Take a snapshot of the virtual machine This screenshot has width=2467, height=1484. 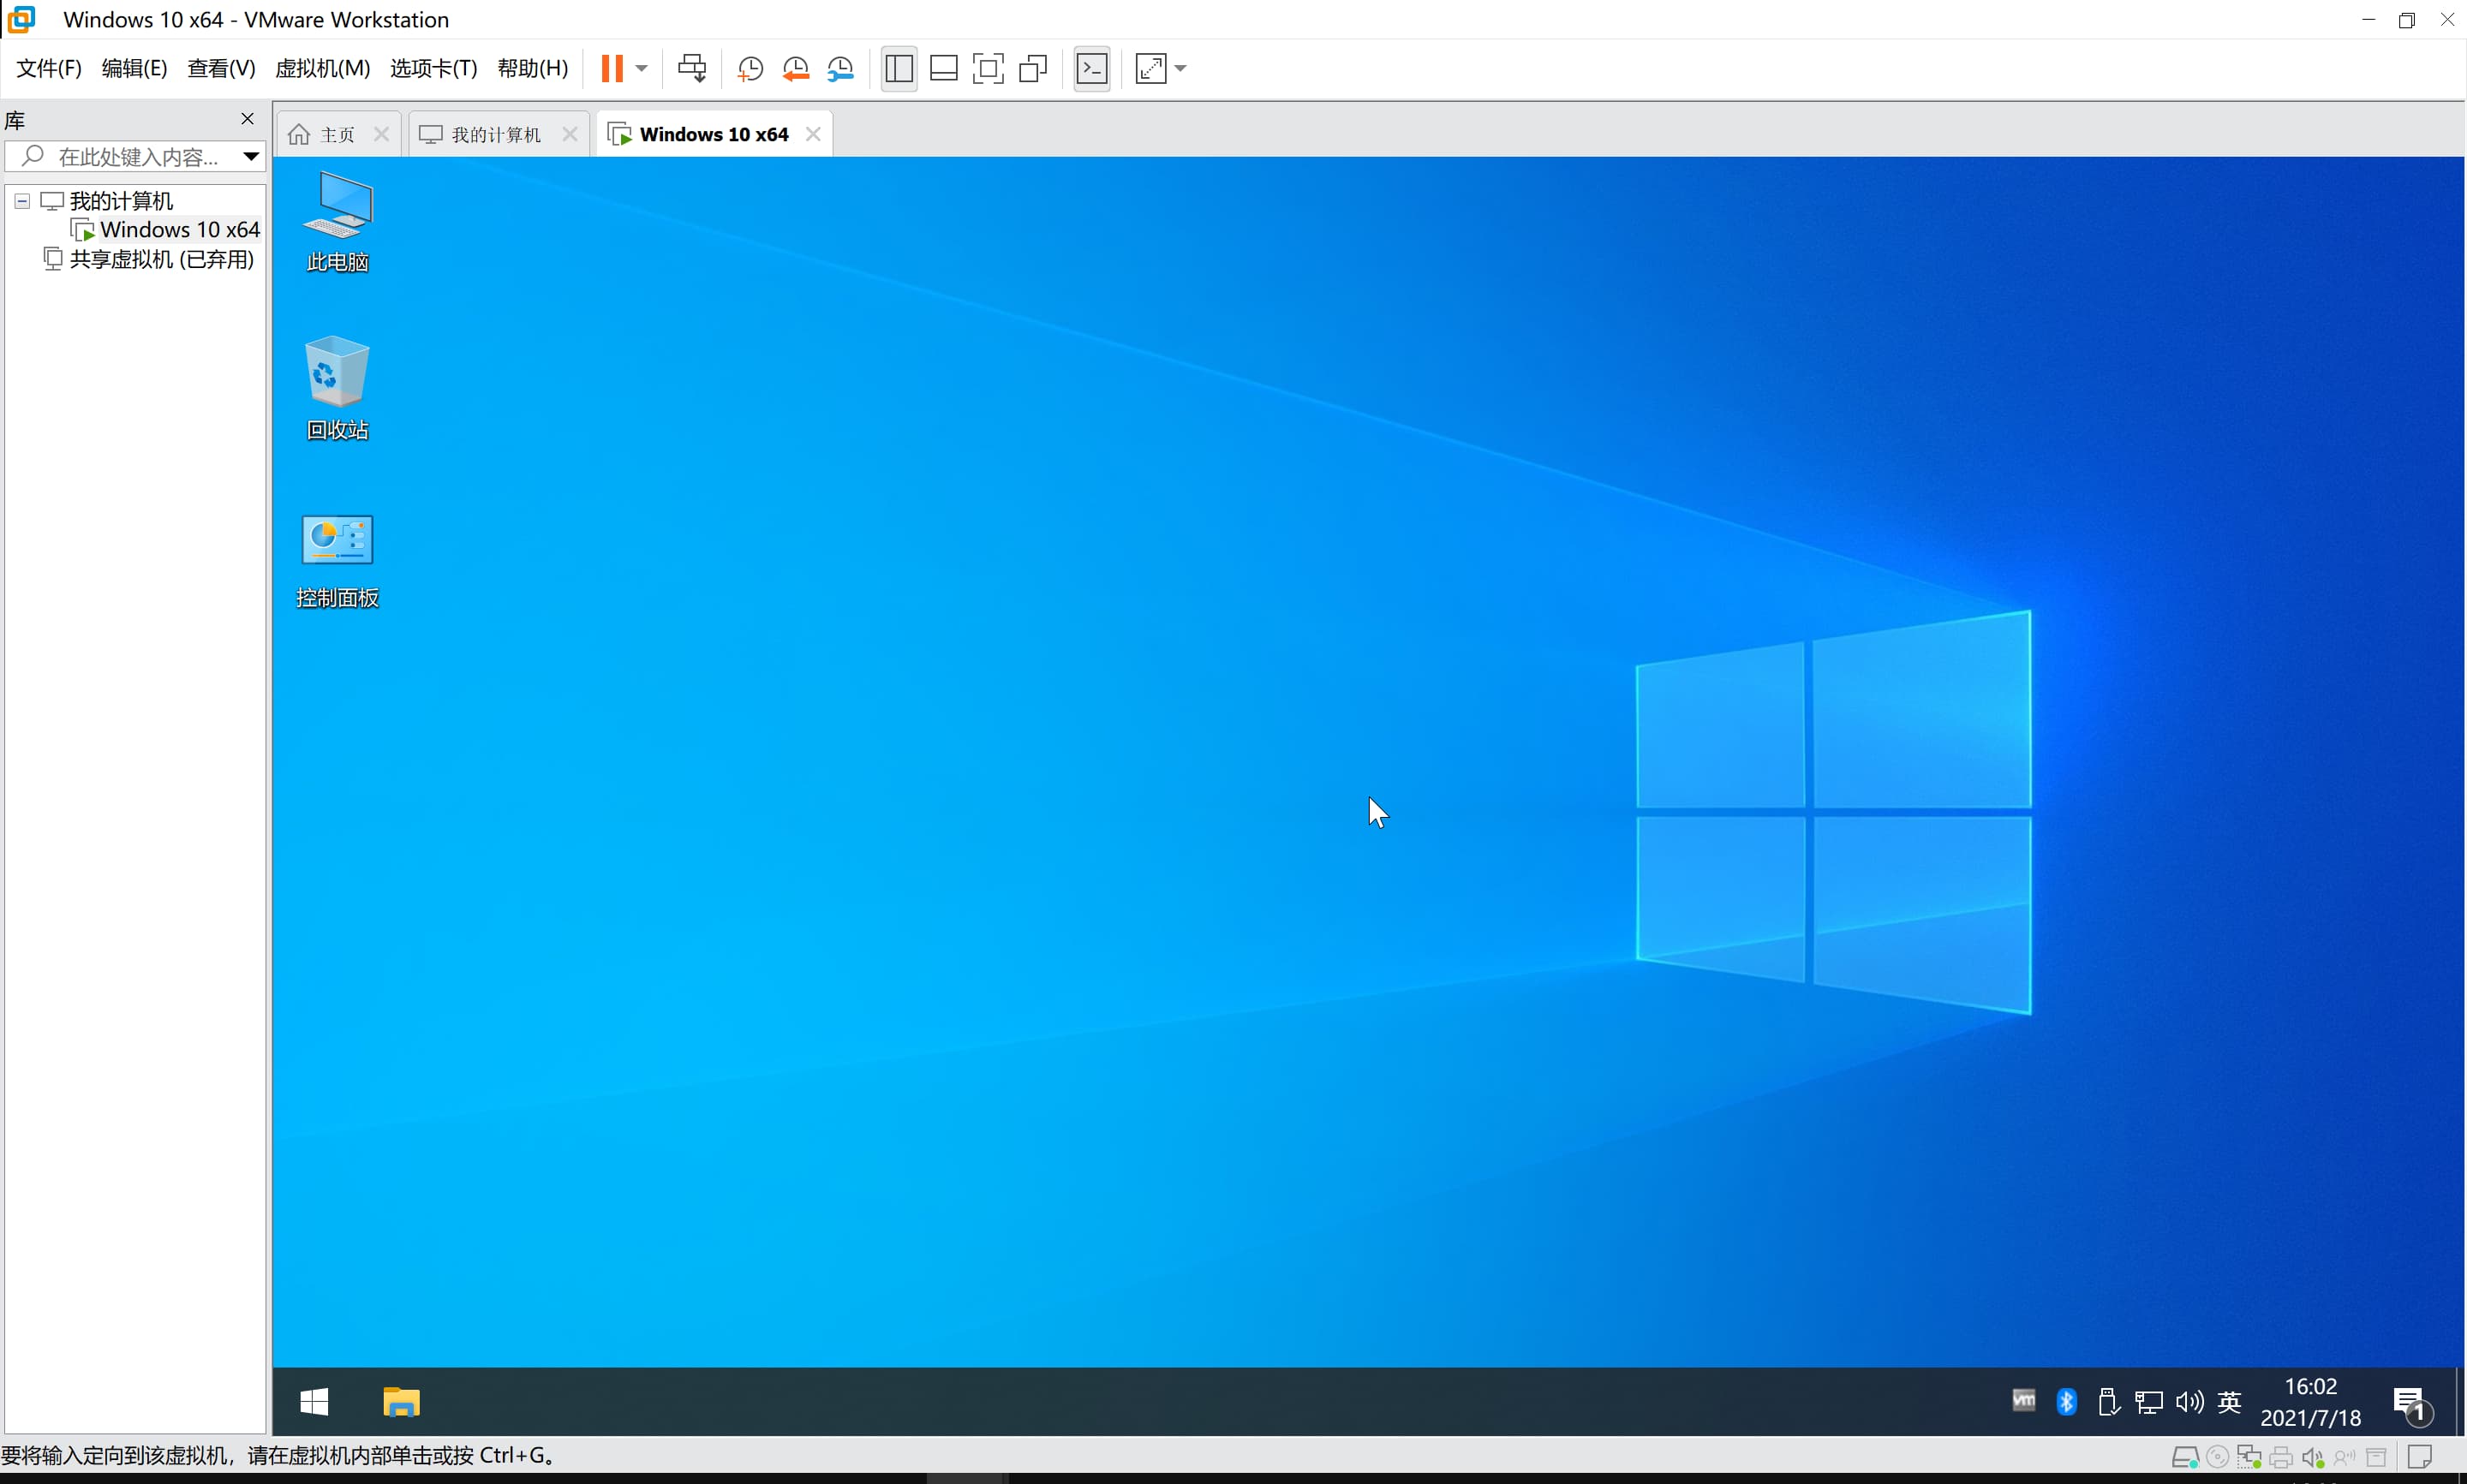750,68
